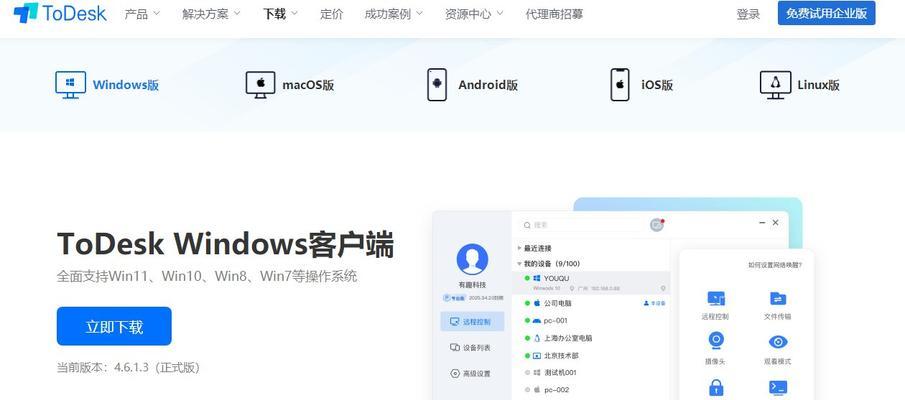Click the 远程控制 monitor icon in right panel
Viewport: 905px width, 400px height.
pyautogui.click(x=716, y=298)
